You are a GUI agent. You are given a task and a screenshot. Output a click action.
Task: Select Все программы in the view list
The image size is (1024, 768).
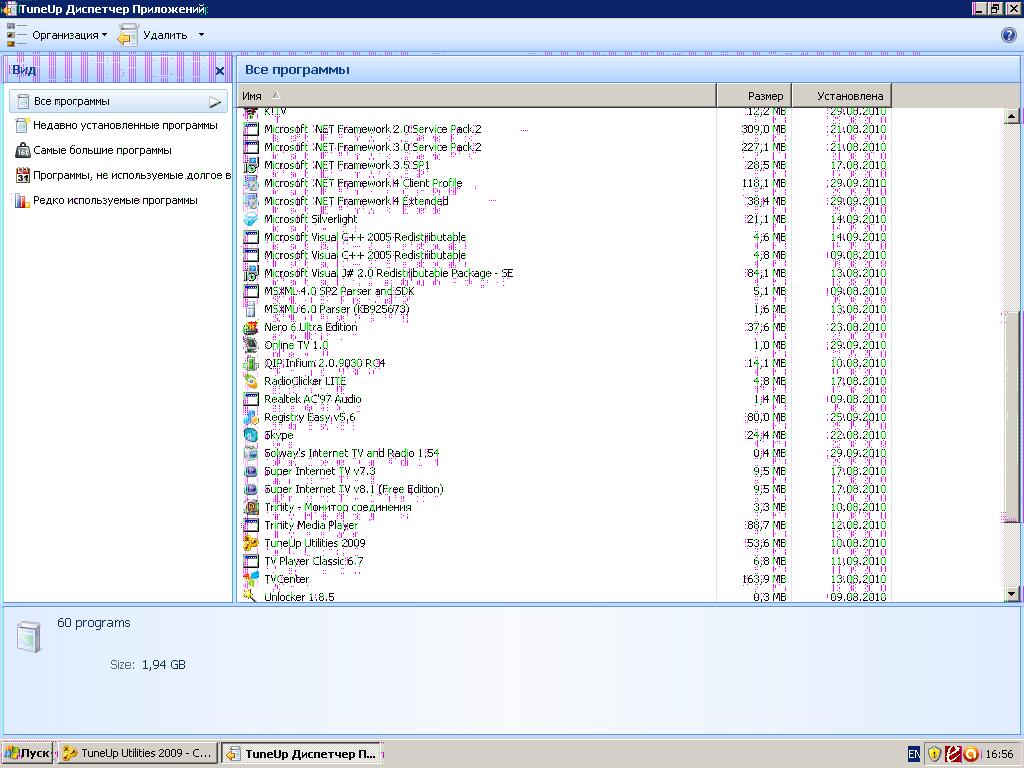[119, 101]
